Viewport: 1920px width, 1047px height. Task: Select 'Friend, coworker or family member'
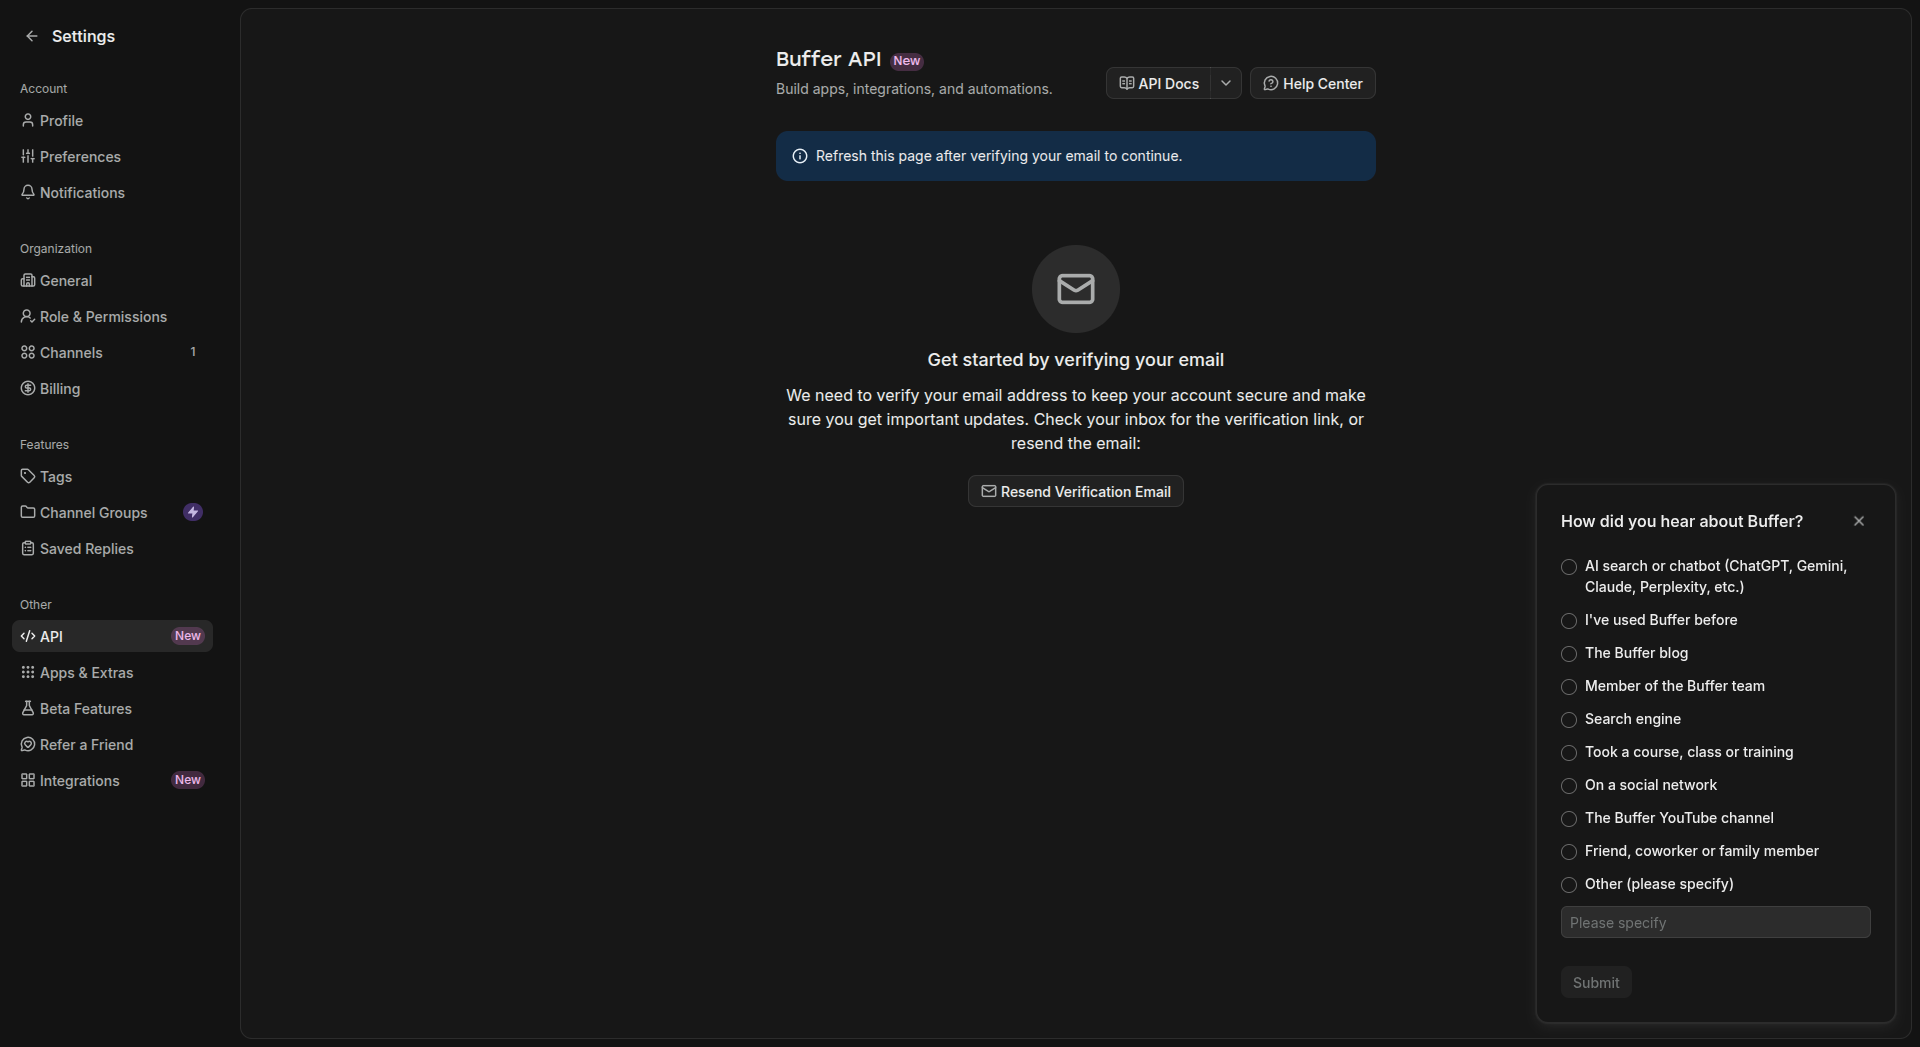click(x=1569, y=852)
